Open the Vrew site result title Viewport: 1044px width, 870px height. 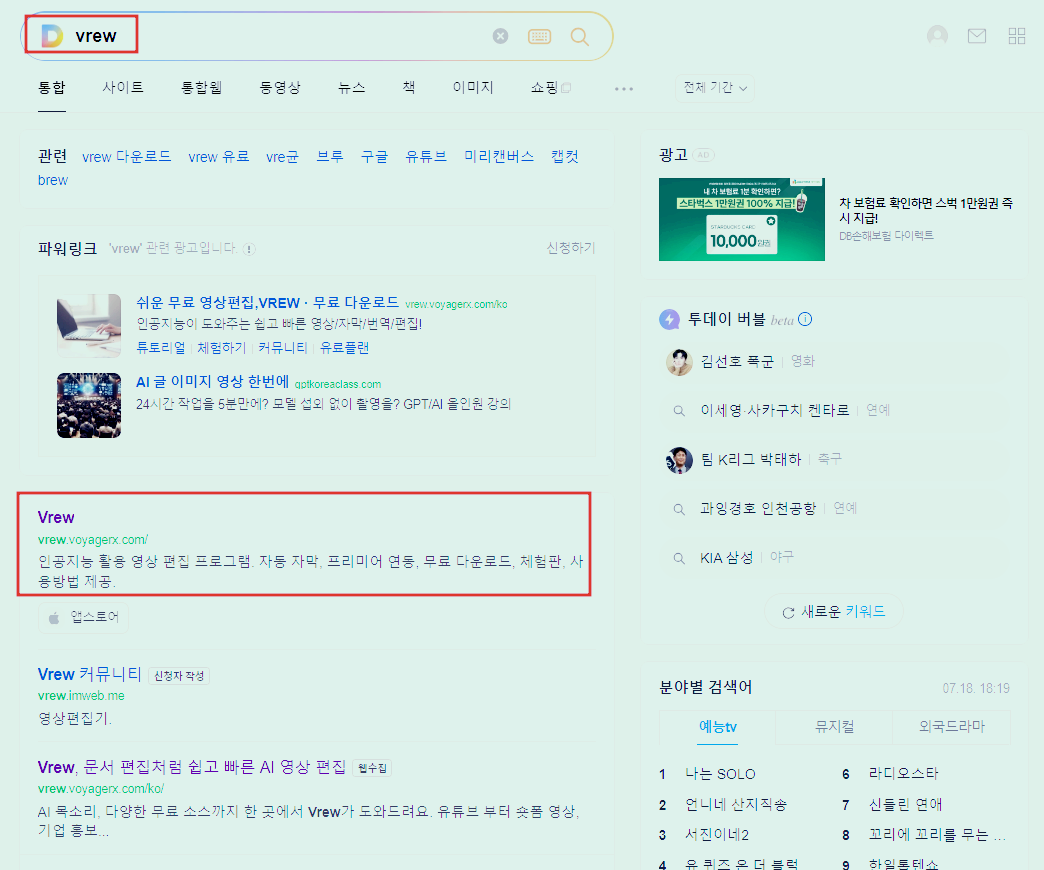coord(56,517)
